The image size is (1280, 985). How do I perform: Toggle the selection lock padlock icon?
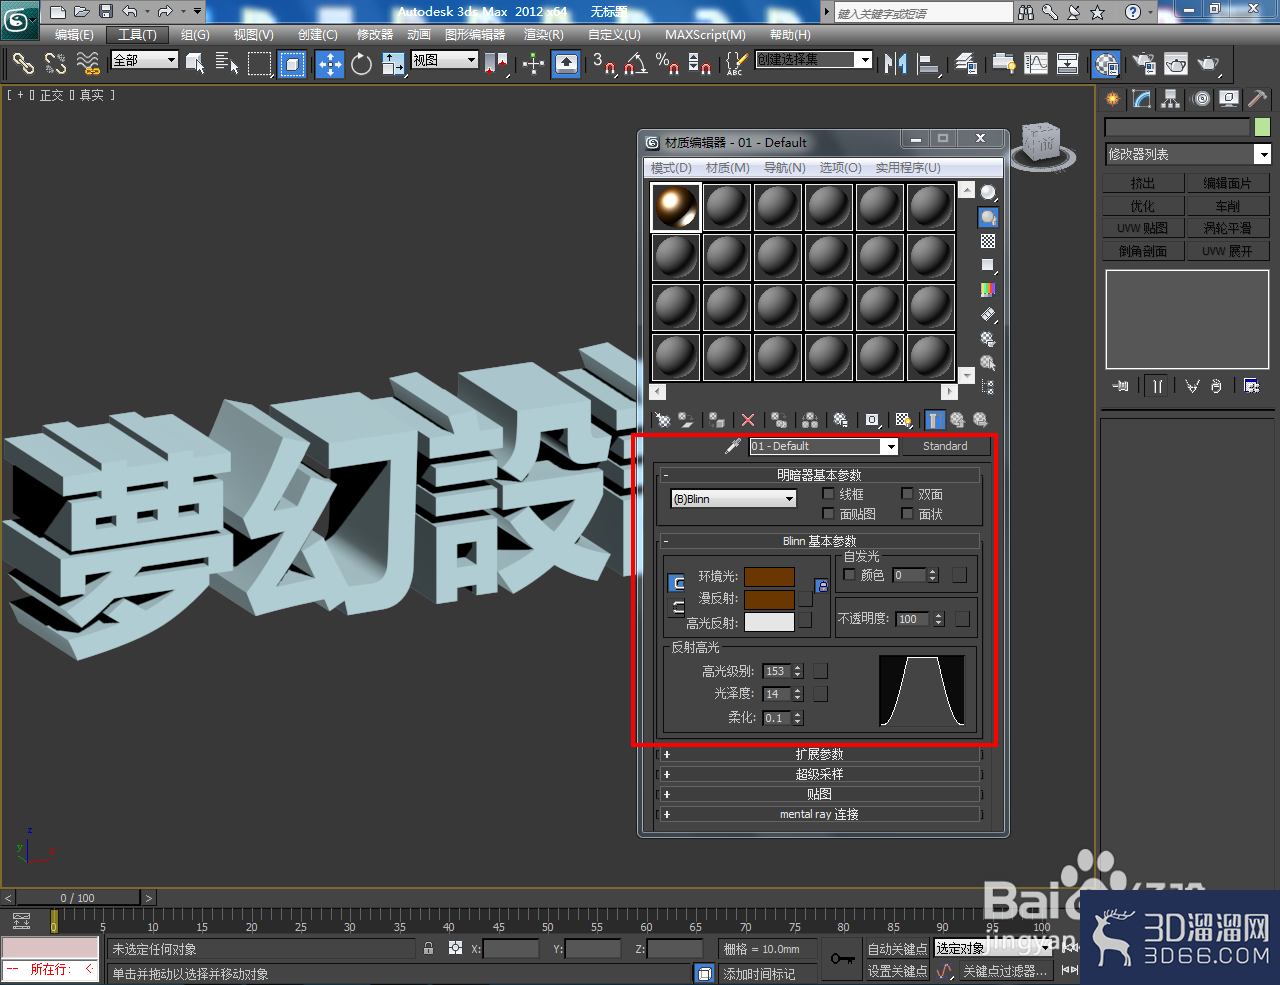coord(429,948)
